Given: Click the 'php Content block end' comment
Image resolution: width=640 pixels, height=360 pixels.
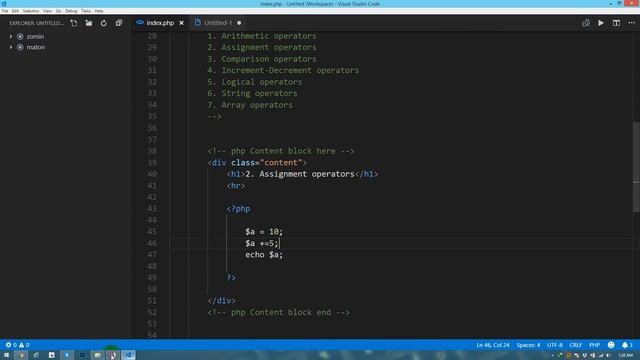Looking at the screenshot, I should tap(278, 312).
